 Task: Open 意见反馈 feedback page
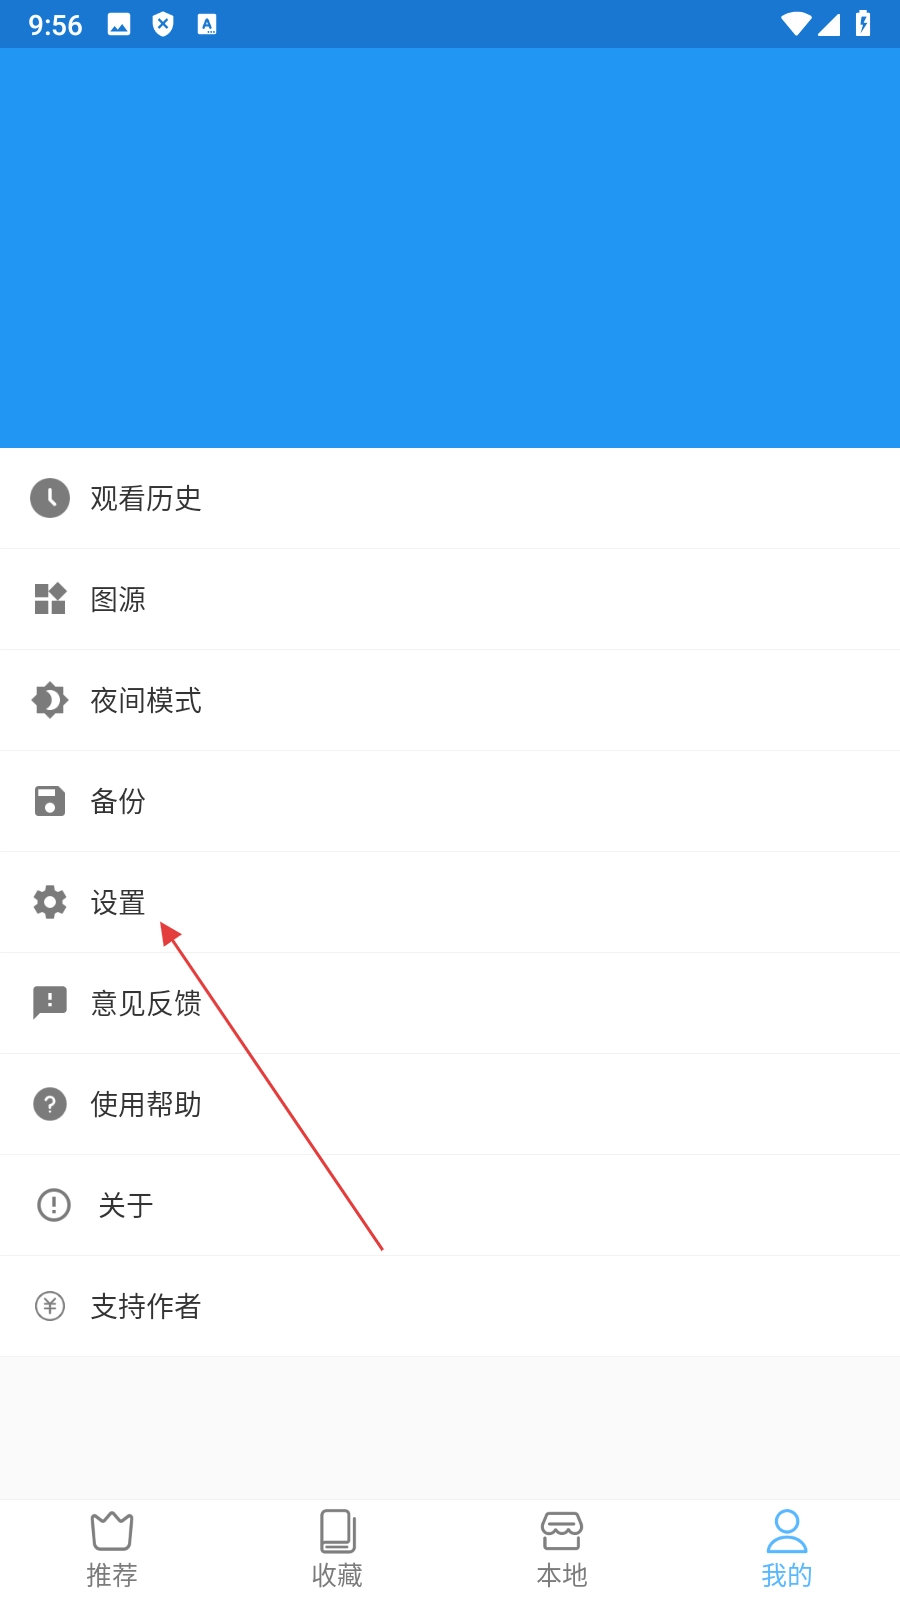[x=450, y=1003]
